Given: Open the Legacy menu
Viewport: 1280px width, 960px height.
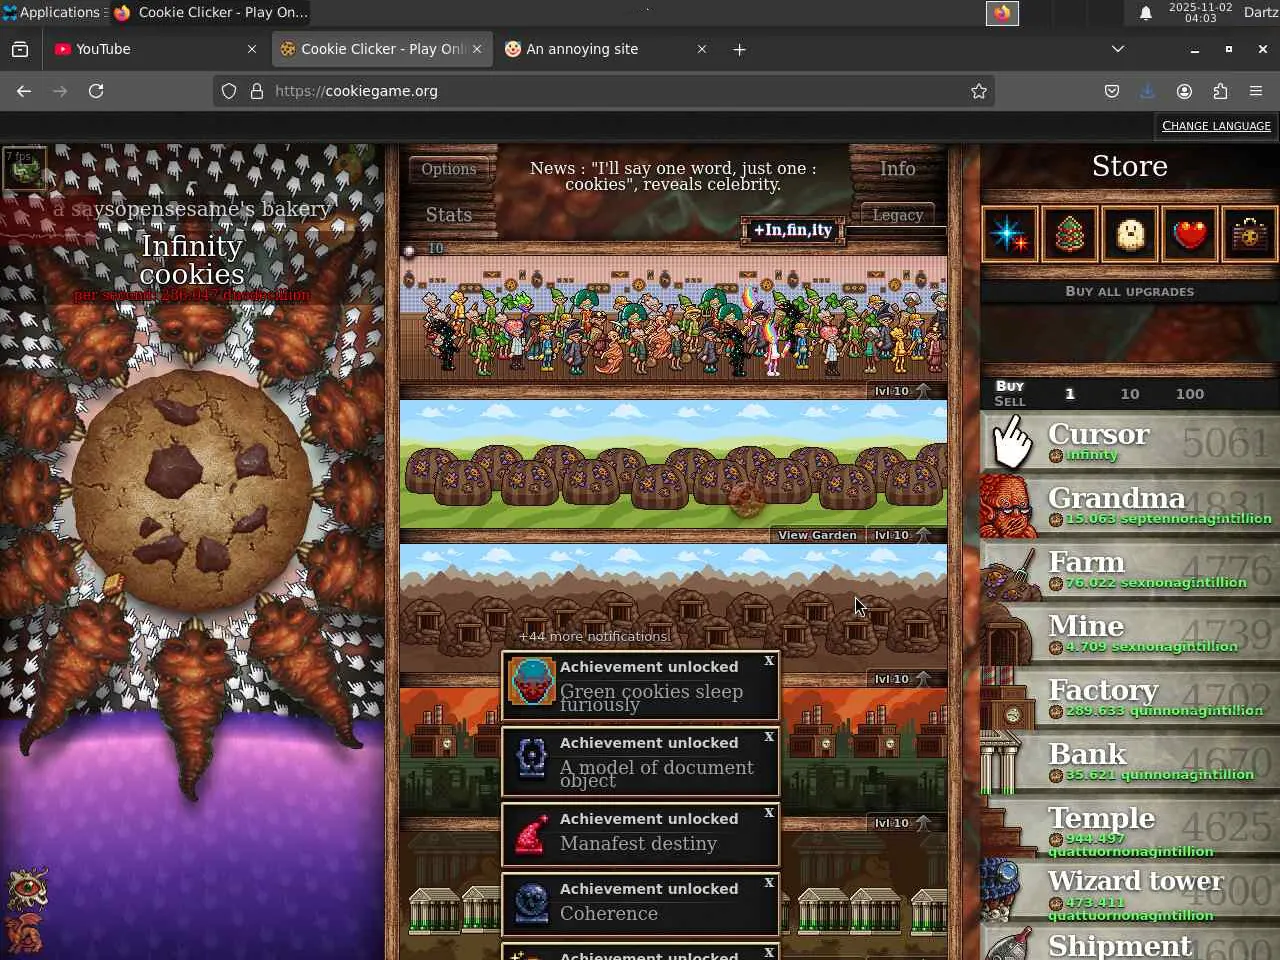Looking at the screenshot, I should click(898, 215).
